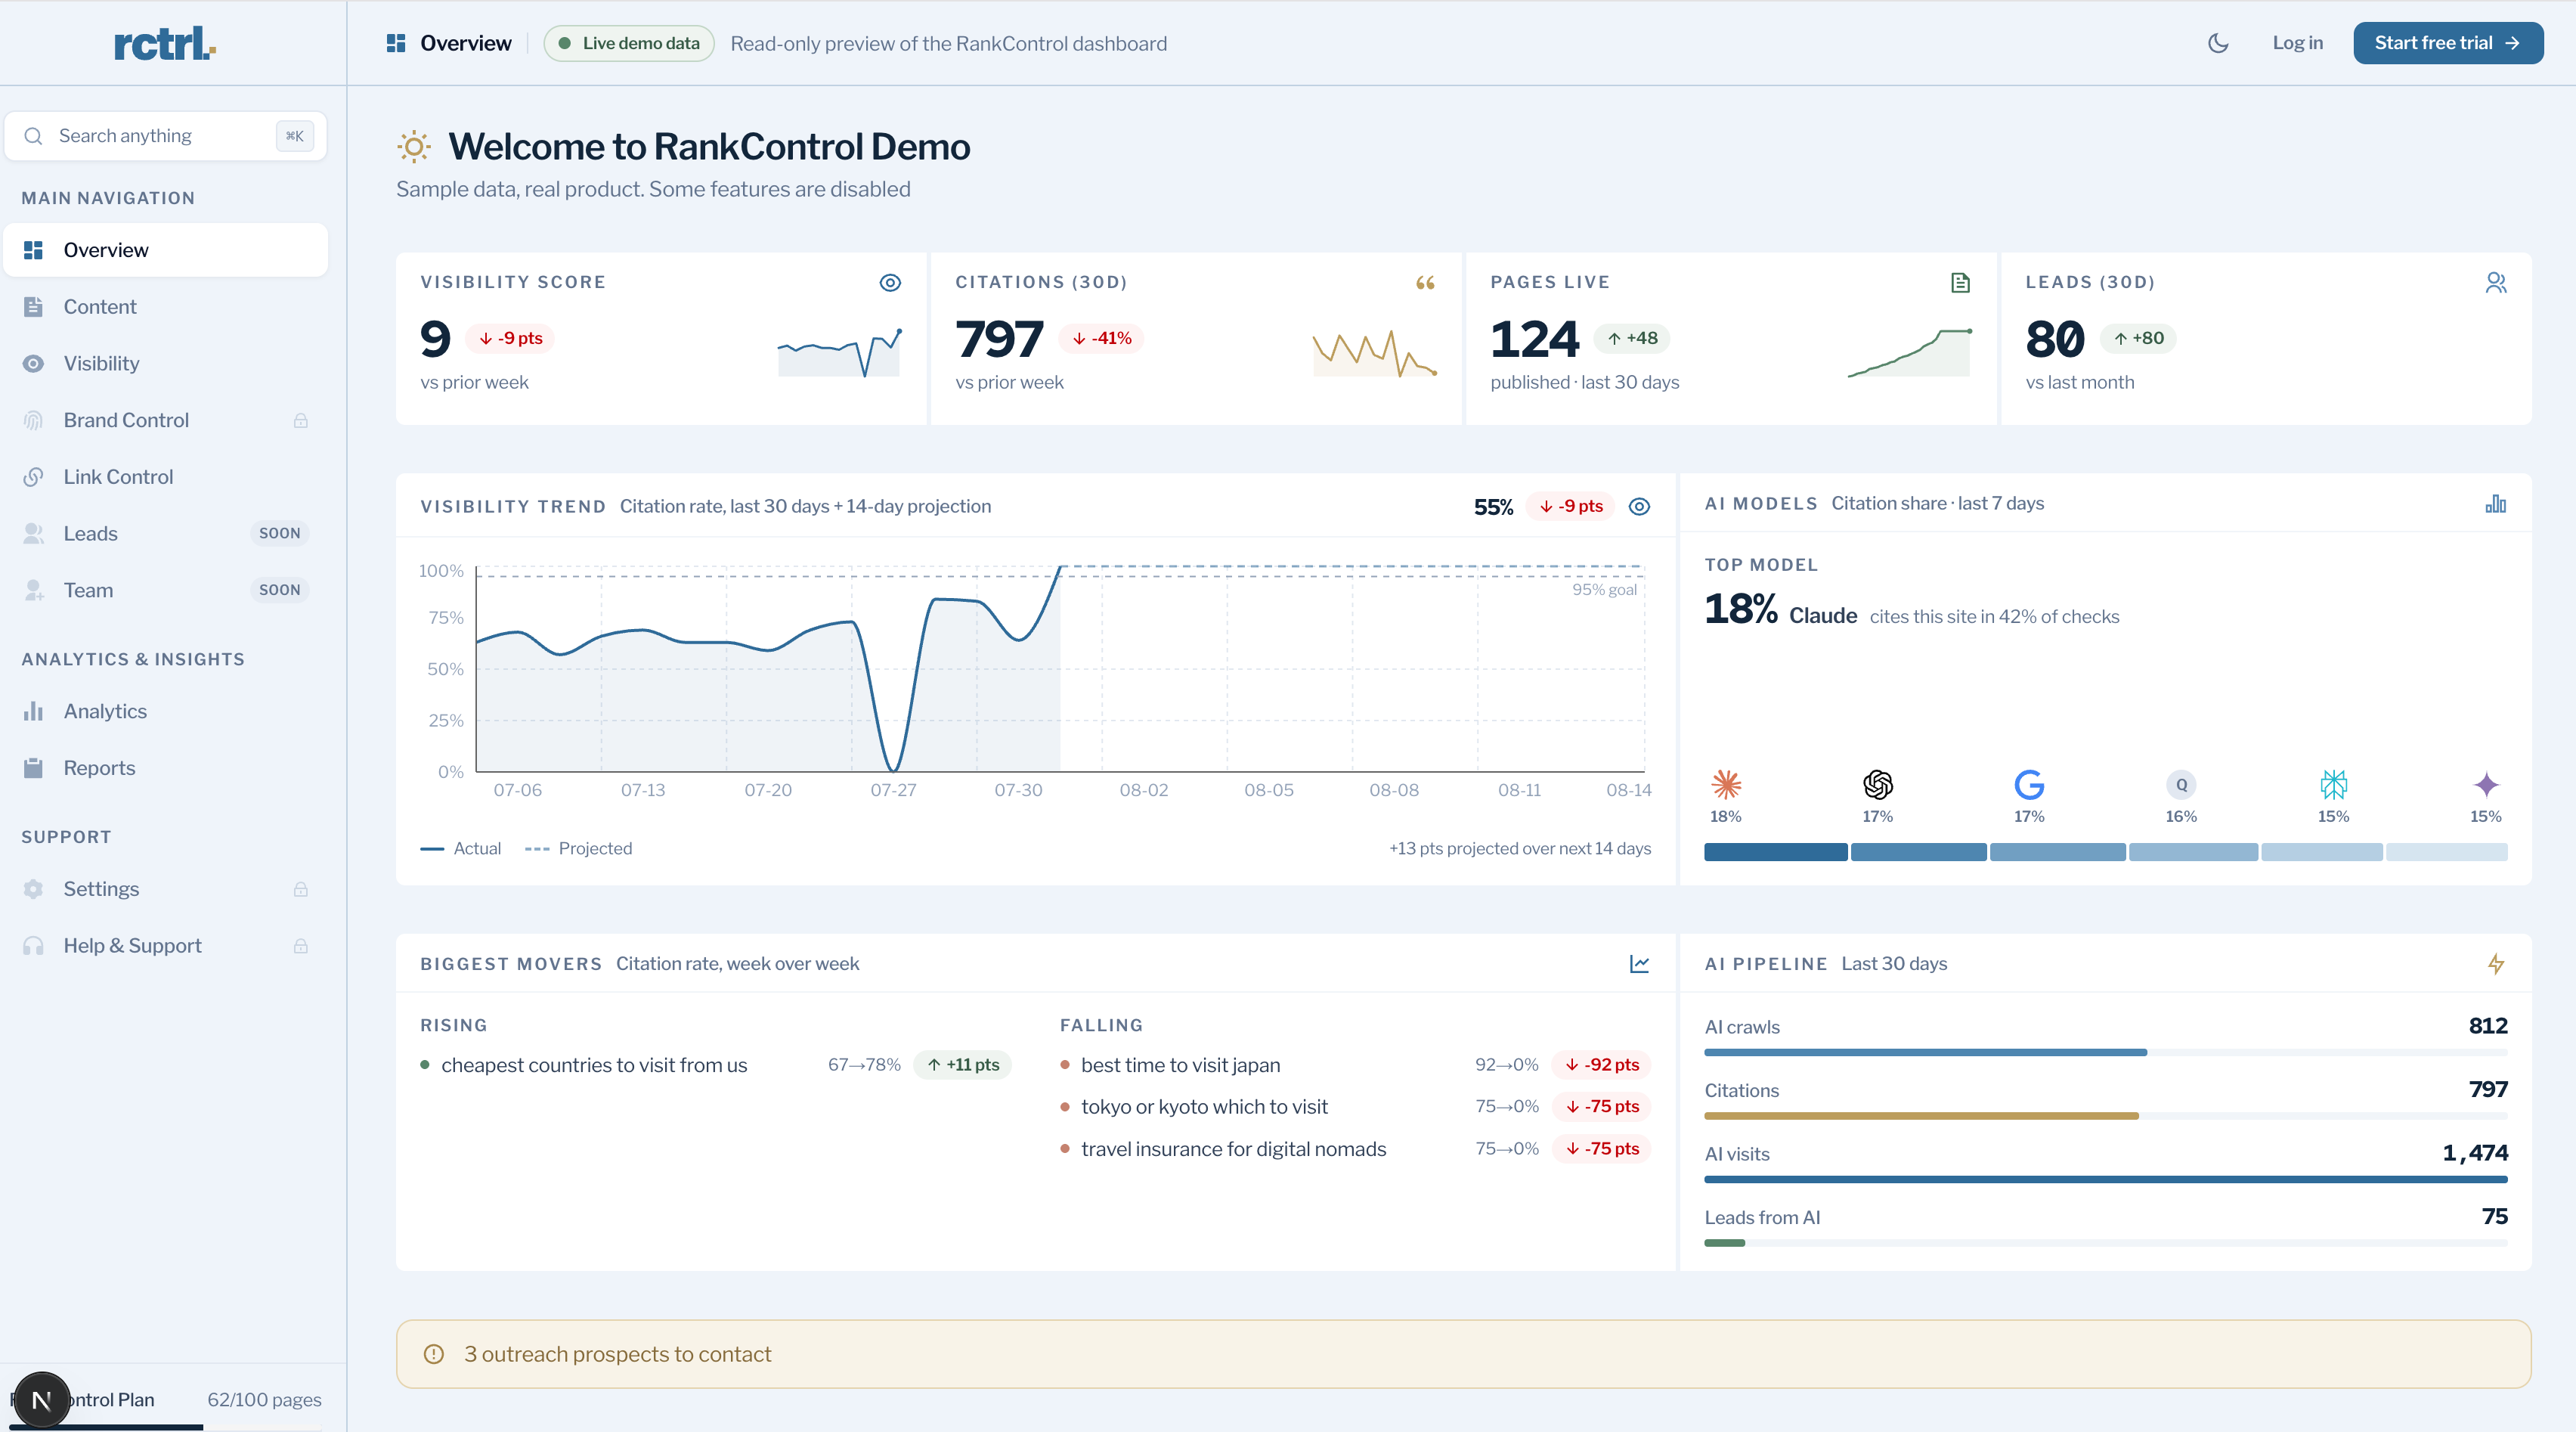This screenshot has height=1432, width=2576.
Task: Click the Live demo data badge
Action: [x=629, y=43]
